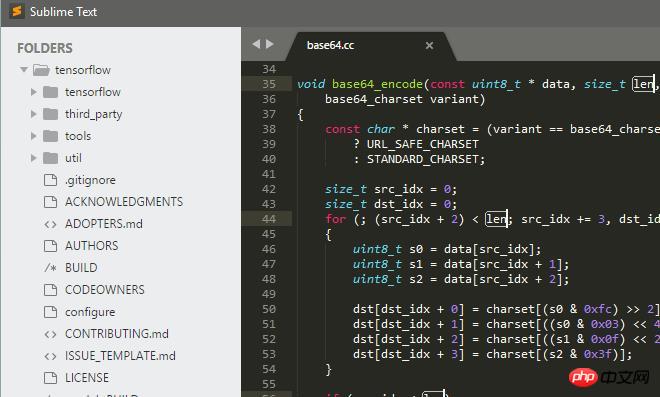Expand the nested tensorflow subfolder
Image resolution: width=660 pixels, height=397 pixels.
click(34, 92)
